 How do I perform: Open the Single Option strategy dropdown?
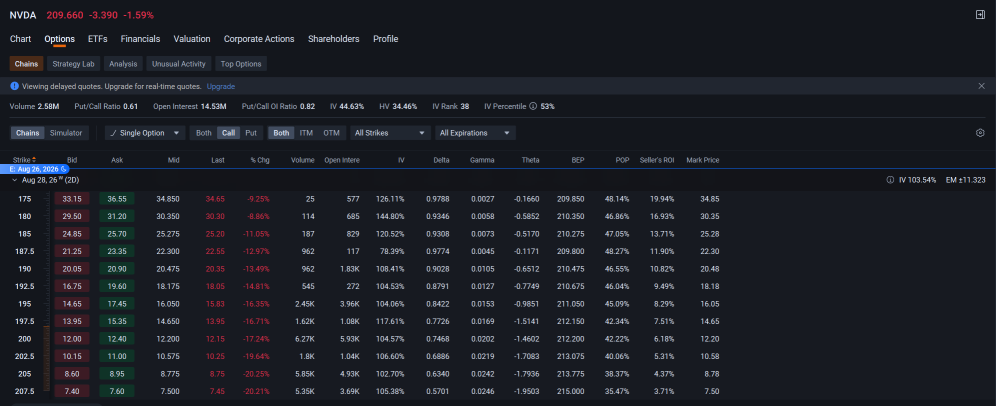coord(145,133)
